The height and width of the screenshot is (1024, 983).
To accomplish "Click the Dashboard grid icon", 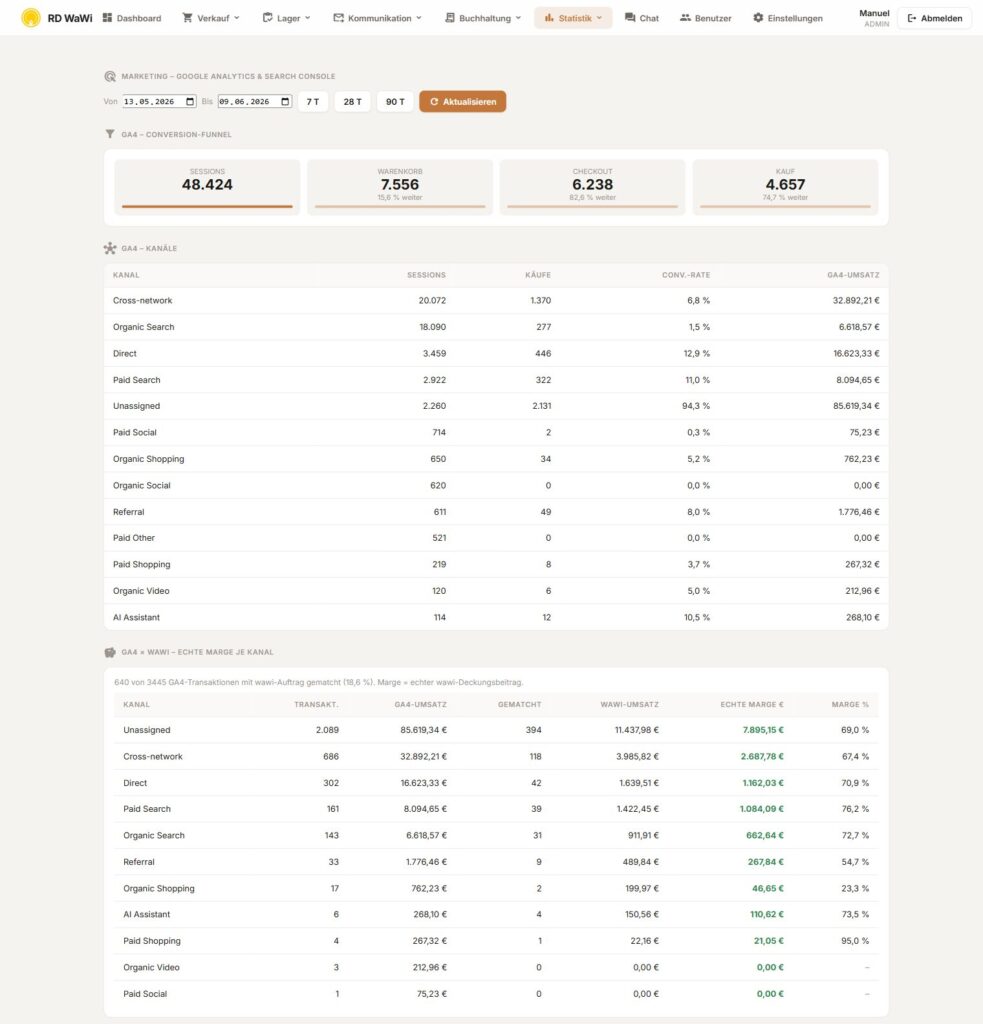I will point(107,18).
